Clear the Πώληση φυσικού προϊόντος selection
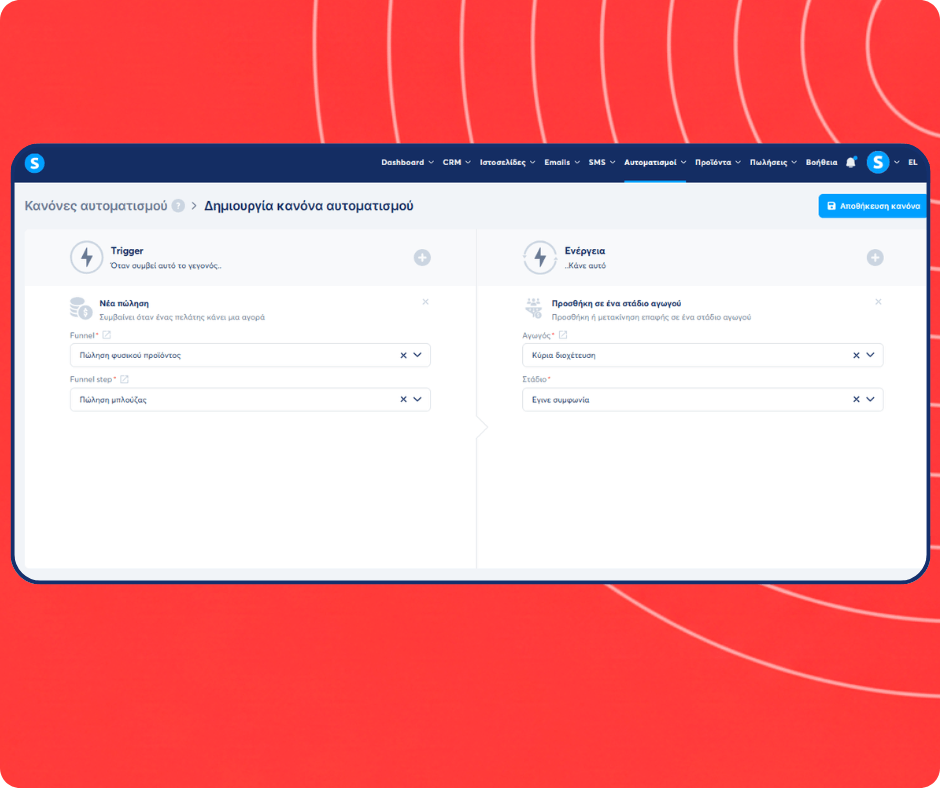The width and height of the screenshot is (940, 788). [403, 355]
